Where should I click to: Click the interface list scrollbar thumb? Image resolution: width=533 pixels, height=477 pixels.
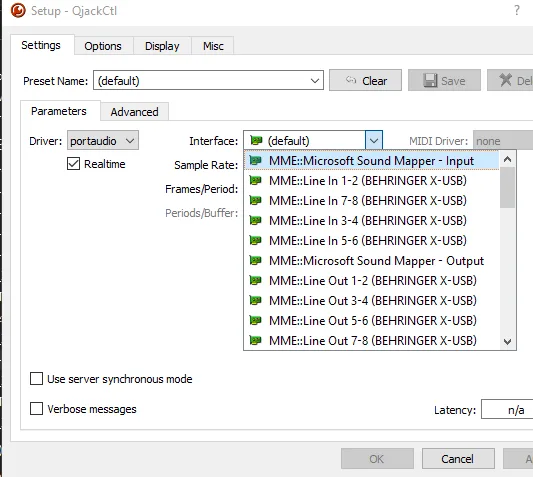click(508, 187)
